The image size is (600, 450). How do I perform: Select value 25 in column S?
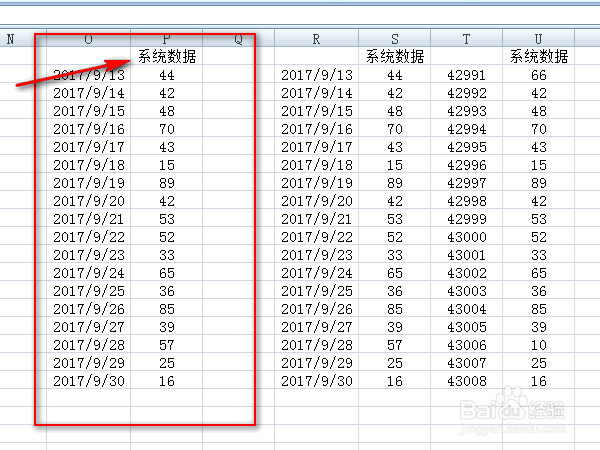click(395, 363)
